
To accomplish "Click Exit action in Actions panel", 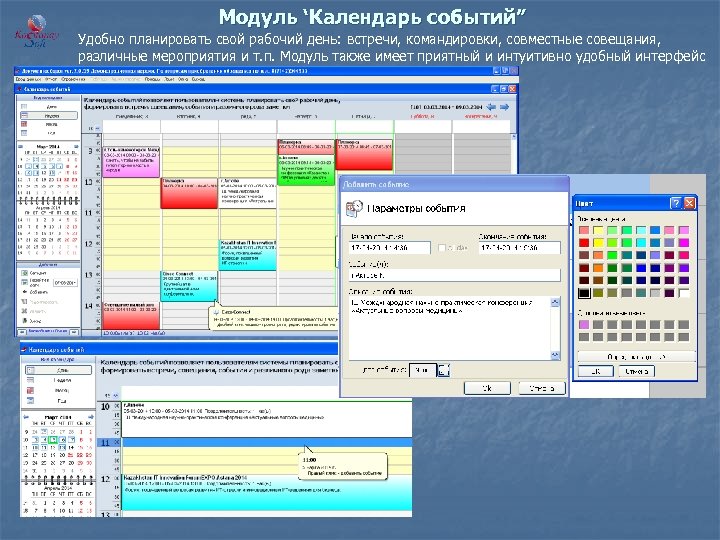I will coord(32,321).
